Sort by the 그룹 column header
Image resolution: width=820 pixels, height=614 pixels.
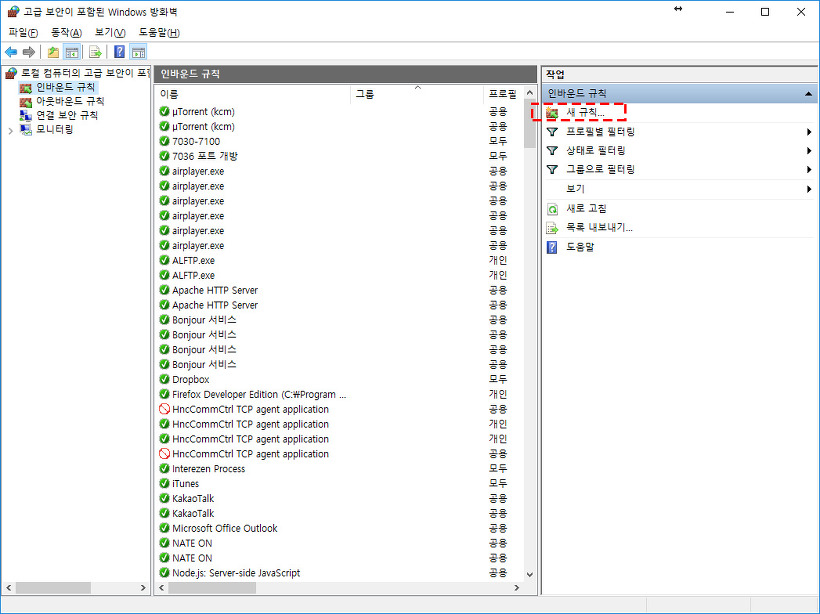coord(417,94)
